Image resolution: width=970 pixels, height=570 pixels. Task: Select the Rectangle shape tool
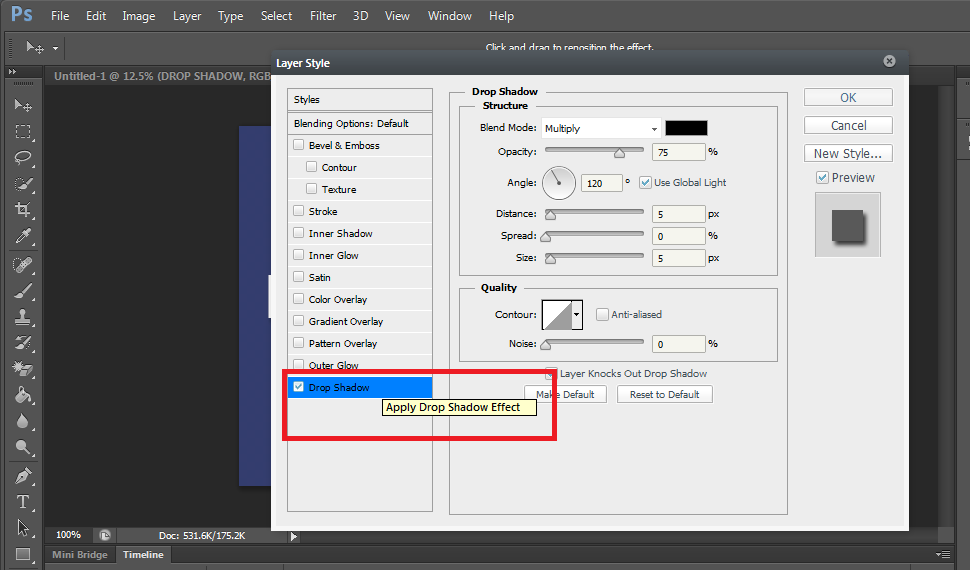point(23,554)
